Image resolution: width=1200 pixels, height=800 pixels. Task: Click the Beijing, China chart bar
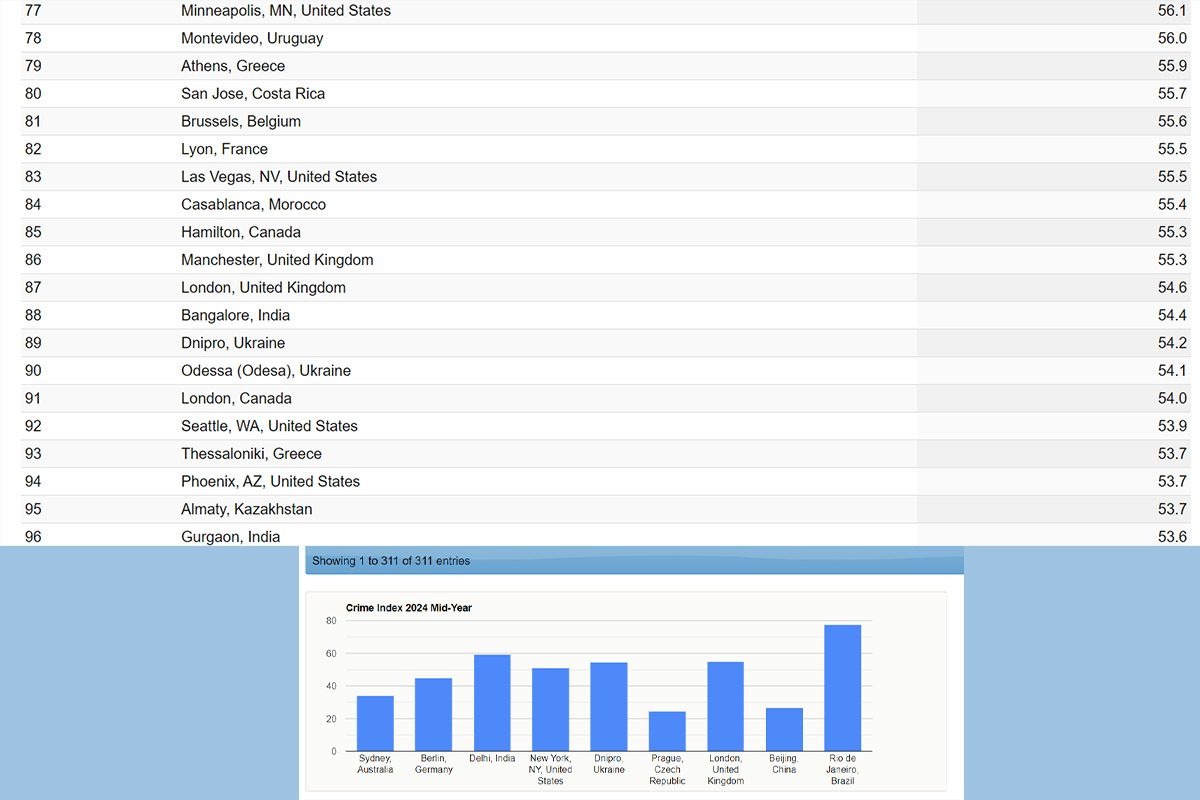click(x=784, y=729)
